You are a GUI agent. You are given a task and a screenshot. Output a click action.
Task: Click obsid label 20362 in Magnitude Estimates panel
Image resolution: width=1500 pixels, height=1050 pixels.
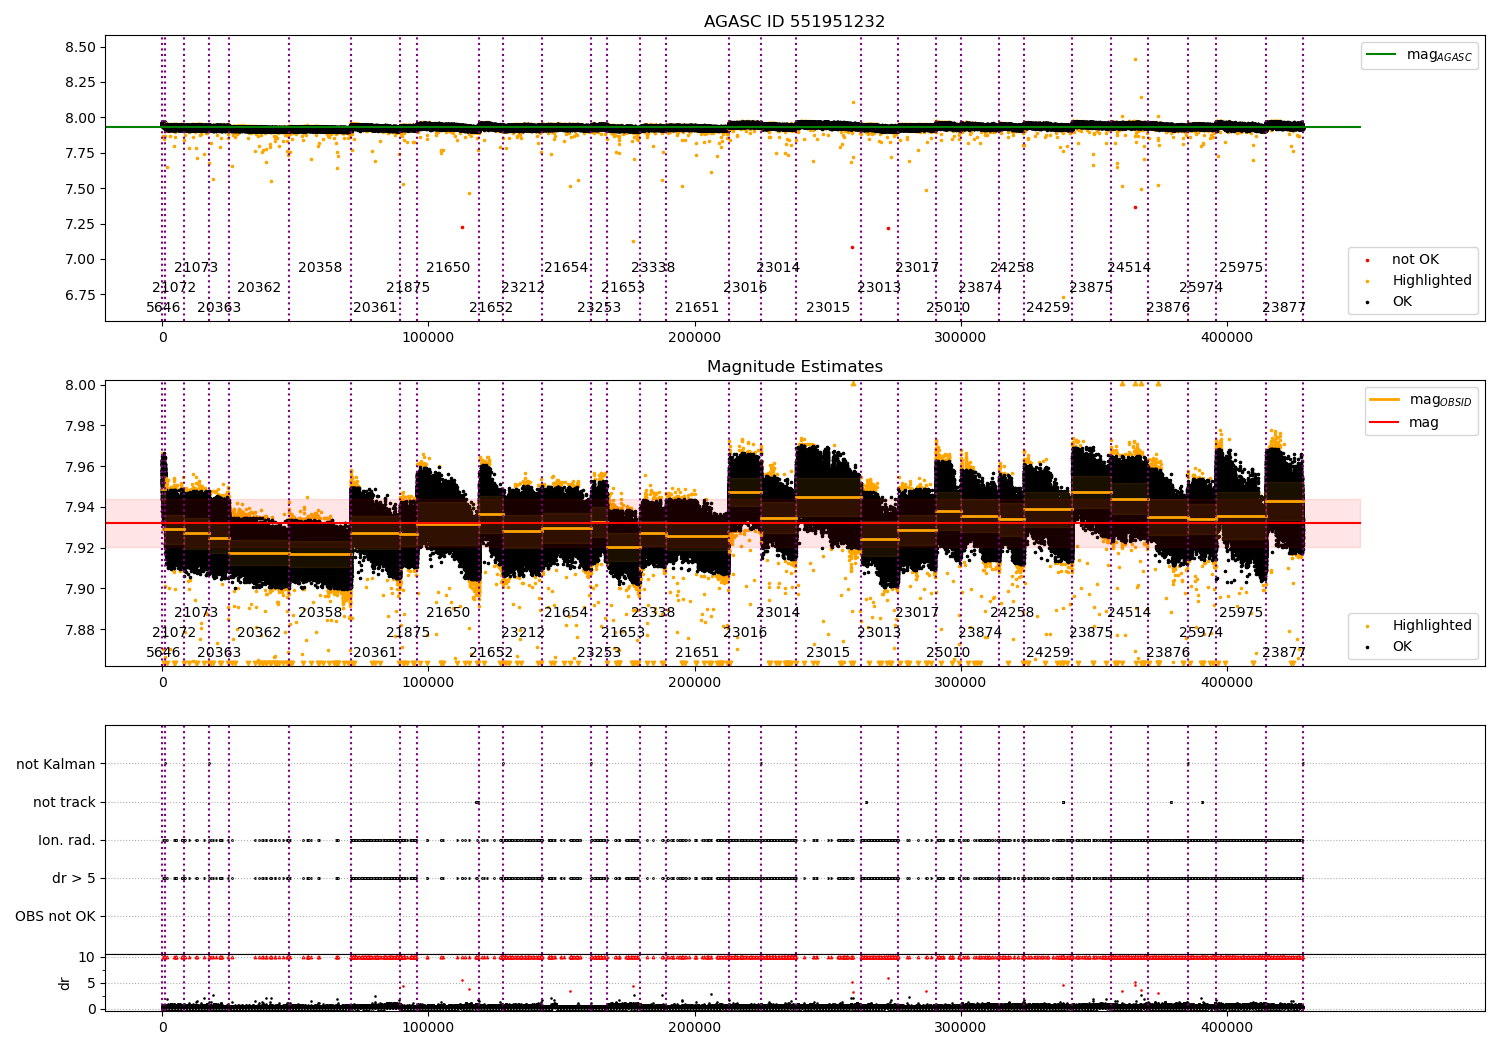259,632
